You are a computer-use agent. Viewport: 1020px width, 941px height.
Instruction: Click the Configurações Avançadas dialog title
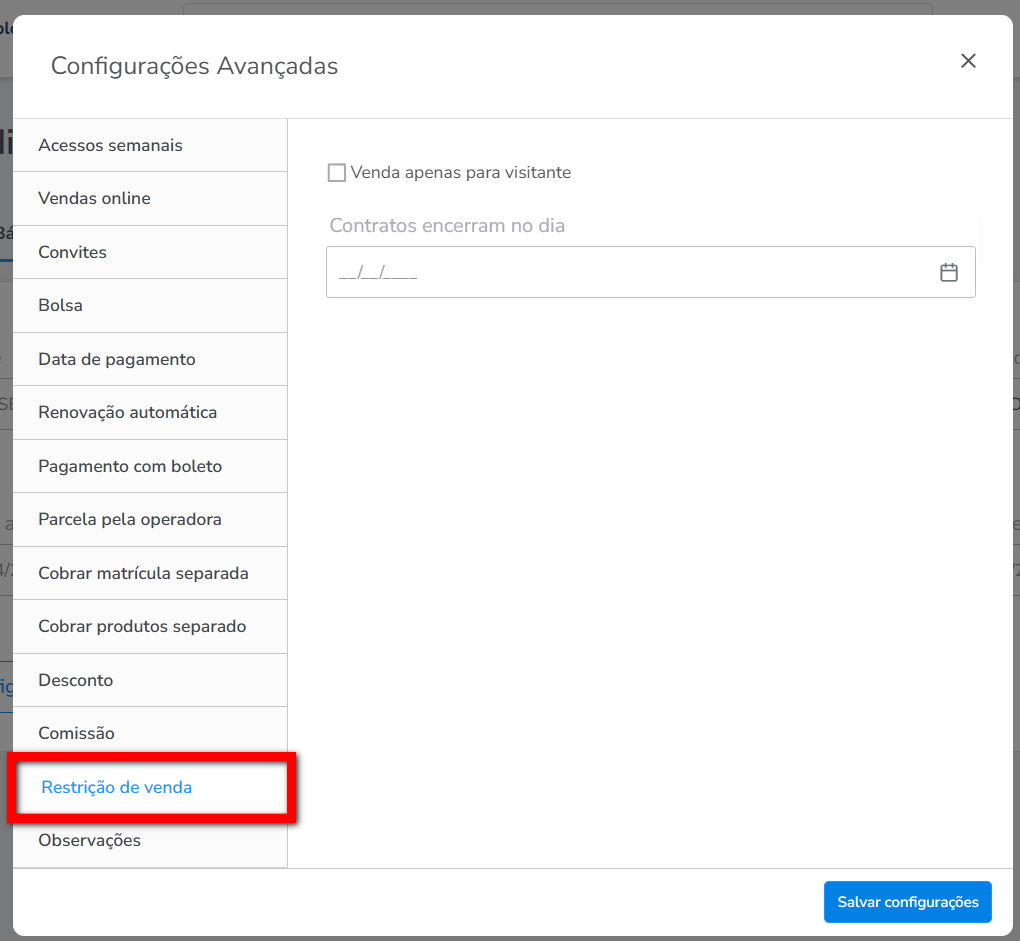[194, 66]
